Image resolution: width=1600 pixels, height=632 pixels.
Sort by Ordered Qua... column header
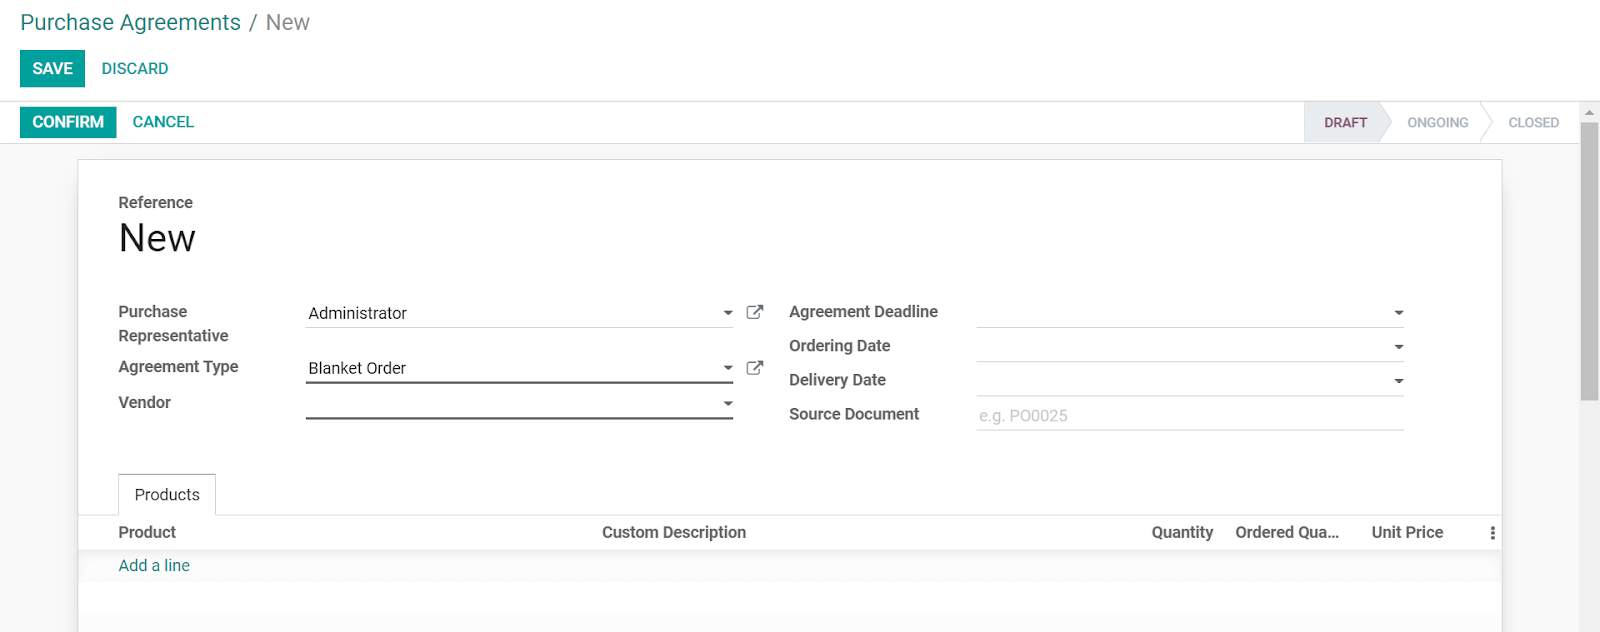click(x=1287, y=532)
